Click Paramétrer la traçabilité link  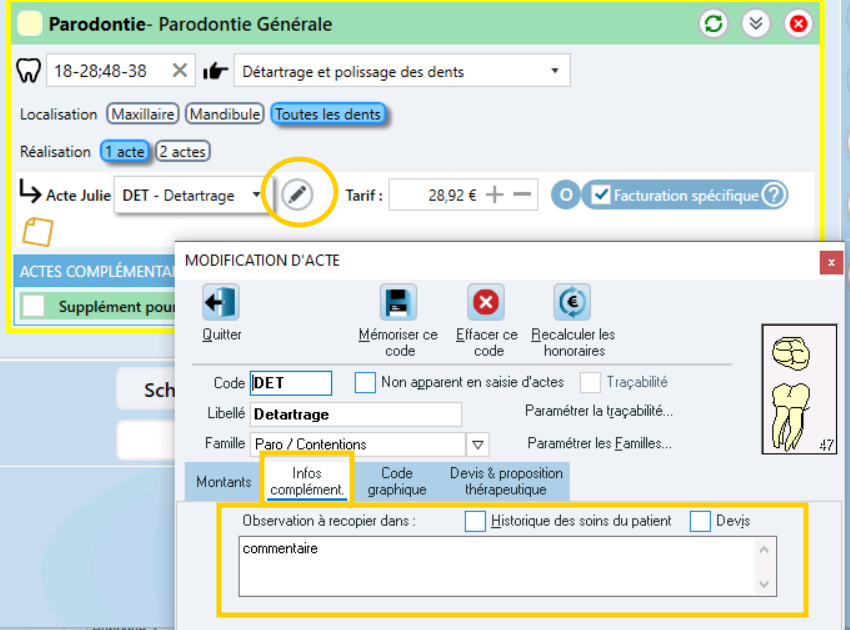pos(598,412)
